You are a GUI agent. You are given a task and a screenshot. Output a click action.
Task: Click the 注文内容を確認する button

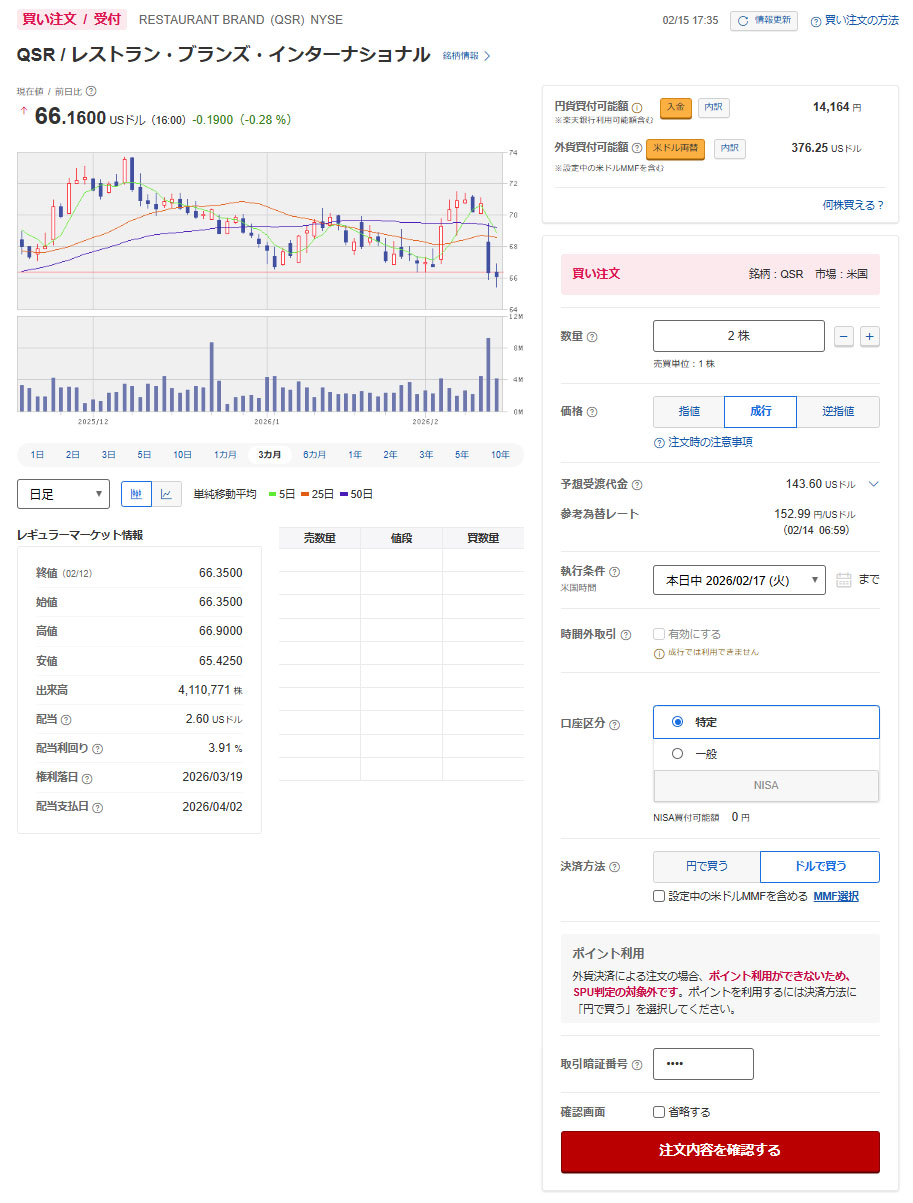[x=720, y=1151]
